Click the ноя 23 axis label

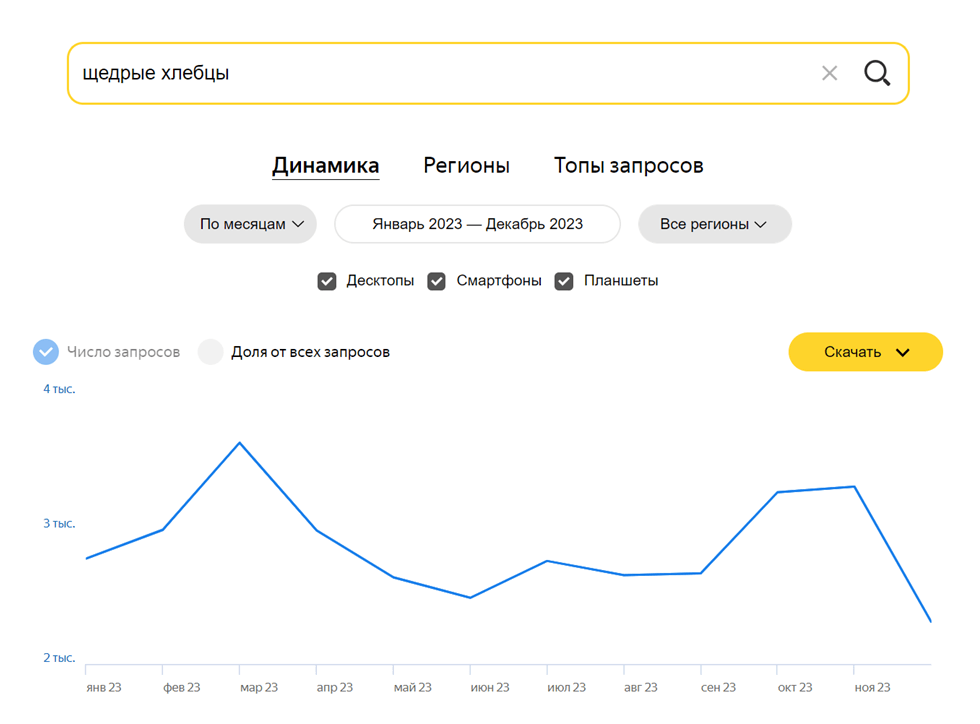[x=872, y=688]
